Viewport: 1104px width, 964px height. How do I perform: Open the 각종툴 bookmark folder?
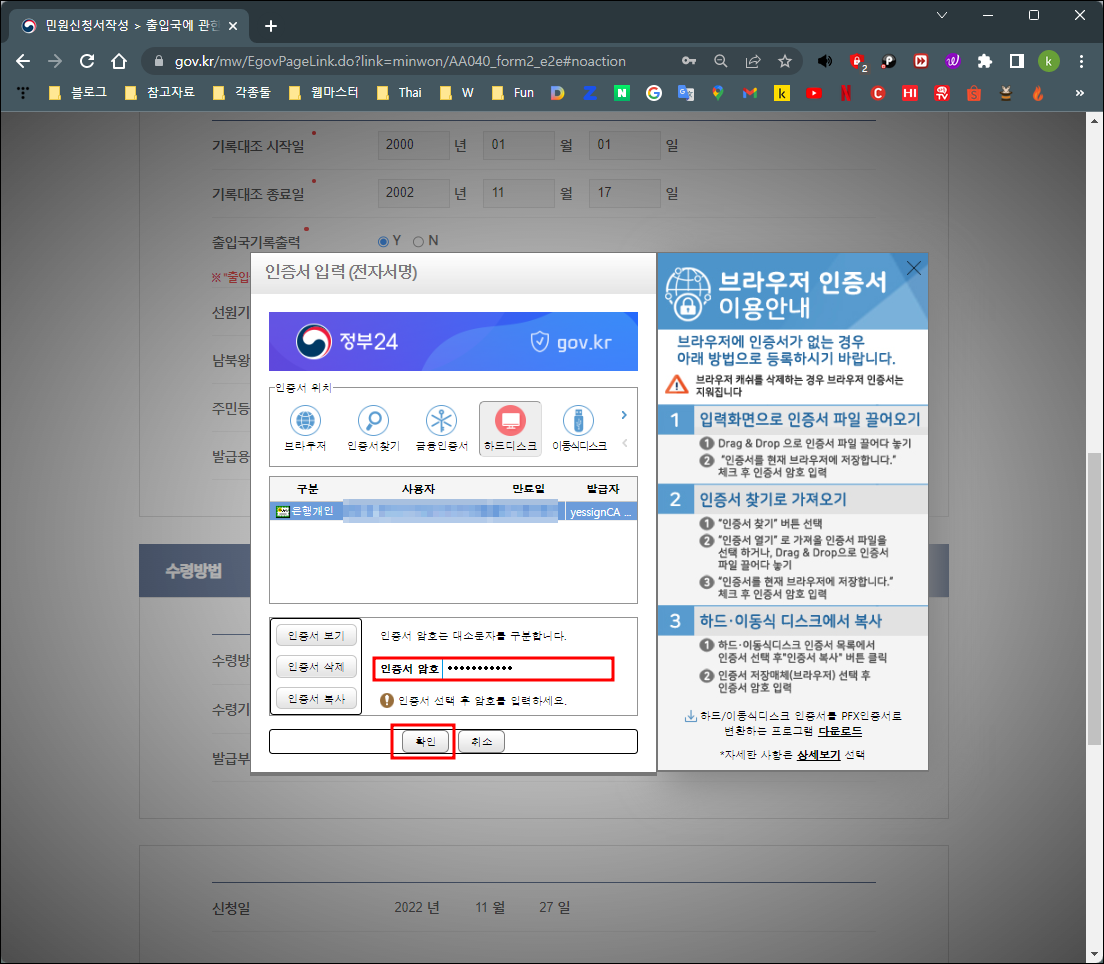tap(242, 93)
